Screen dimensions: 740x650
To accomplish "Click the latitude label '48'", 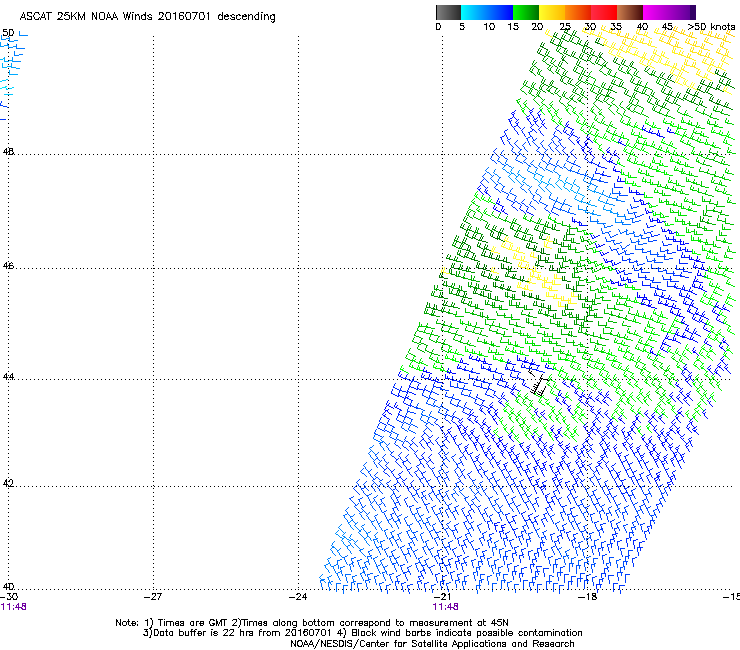I will (x=8, y=152).
